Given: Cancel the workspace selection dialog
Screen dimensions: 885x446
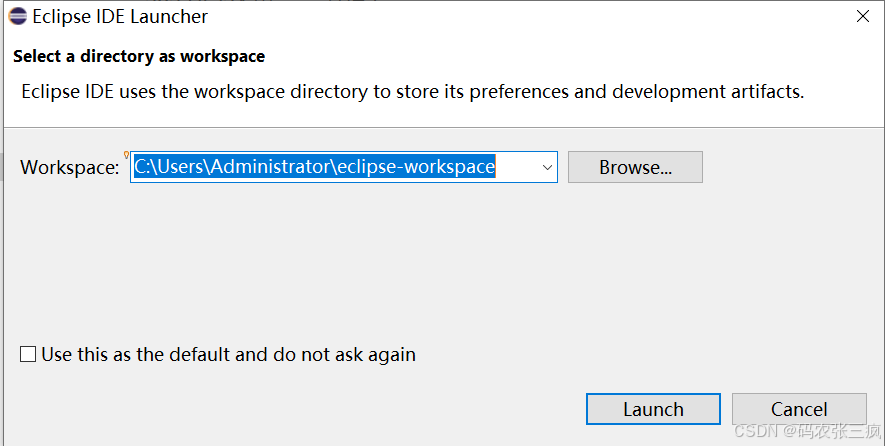Looking at the screenshot, I should point(799,409).
